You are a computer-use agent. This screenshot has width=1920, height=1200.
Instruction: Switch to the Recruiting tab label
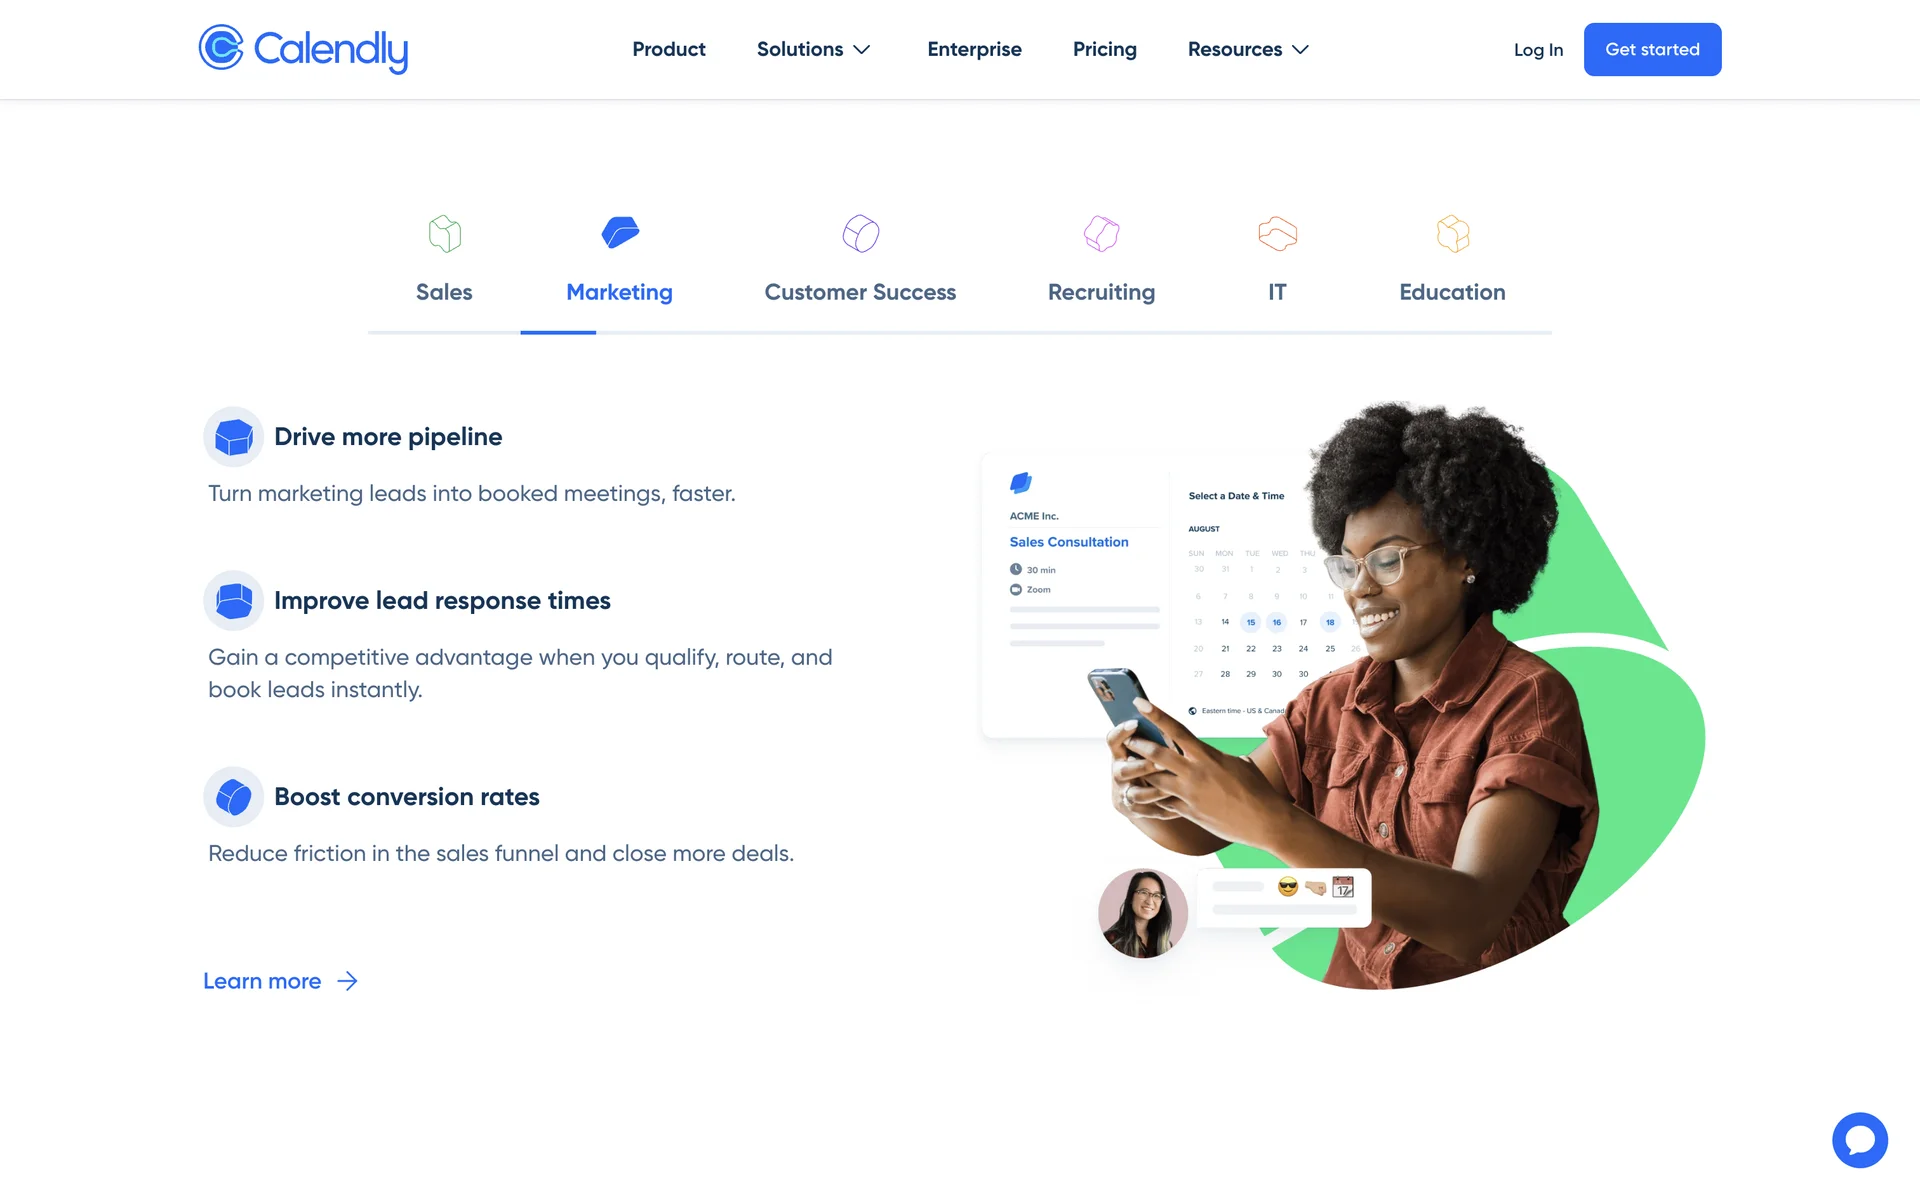1101,292
